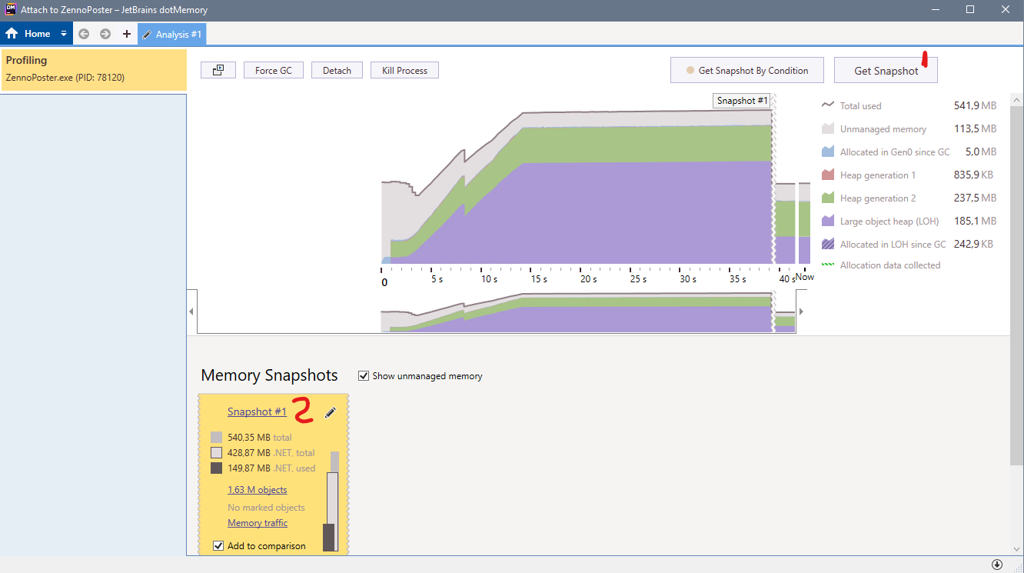Viewport: 1024px width, 573px height.
Task: Open the Home dropdown arrow
Action: [64, 34]
